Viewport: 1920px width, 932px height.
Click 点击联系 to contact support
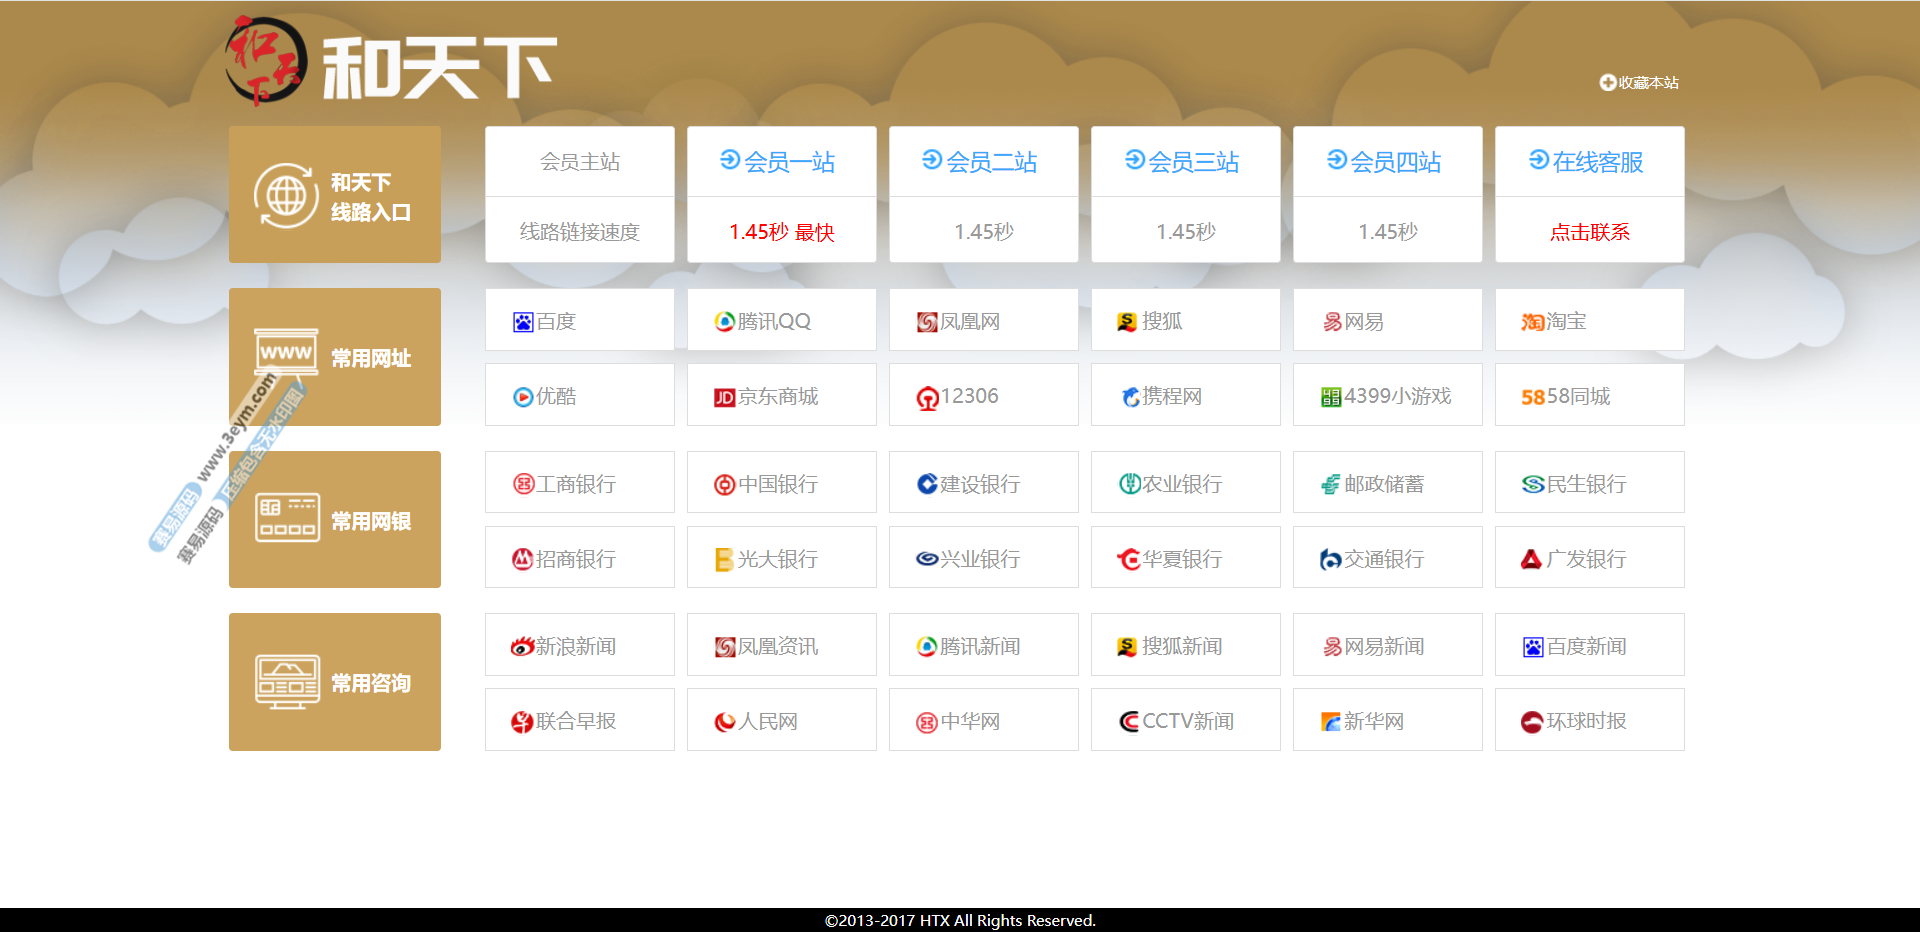click(1589, 232)
